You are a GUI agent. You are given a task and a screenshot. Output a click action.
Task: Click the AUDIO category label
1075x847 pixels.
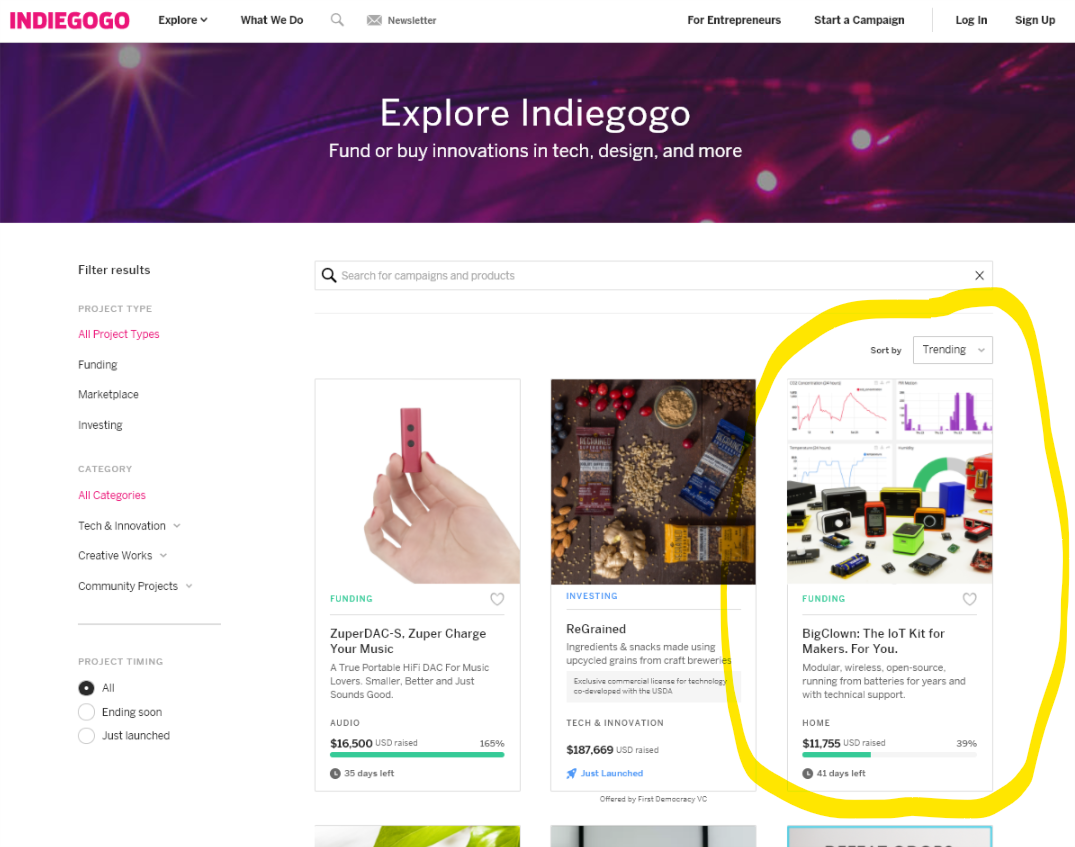pyautogui.click(x=345, y=723)
